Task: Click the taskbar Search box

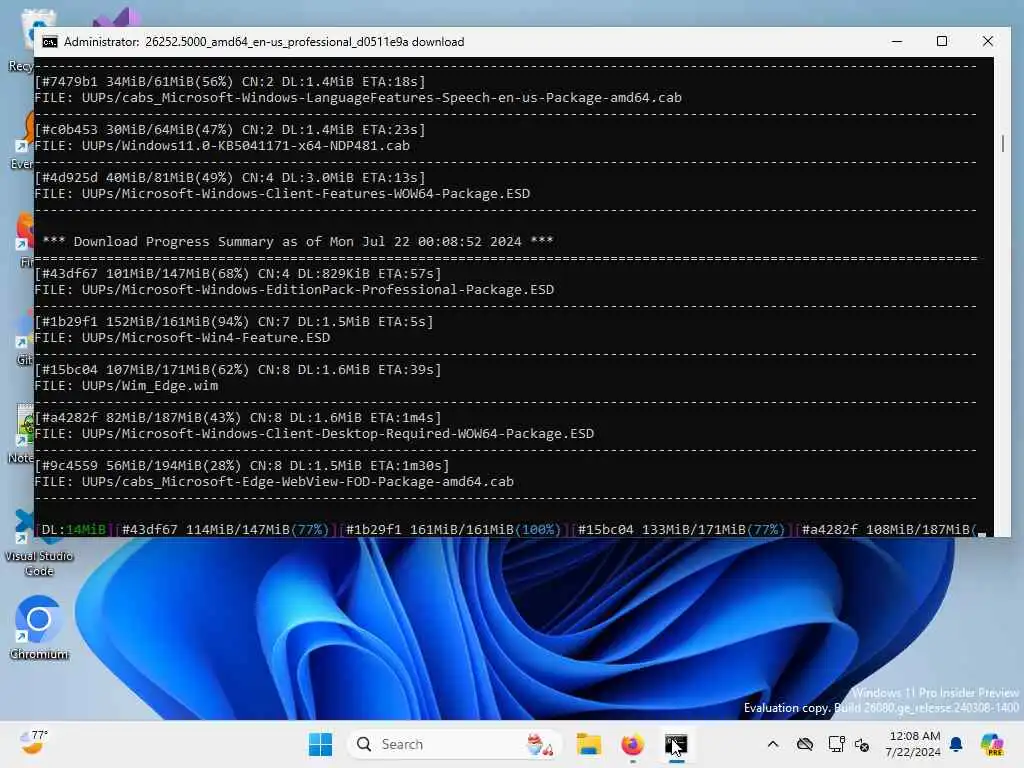Action: coord(455,744)
